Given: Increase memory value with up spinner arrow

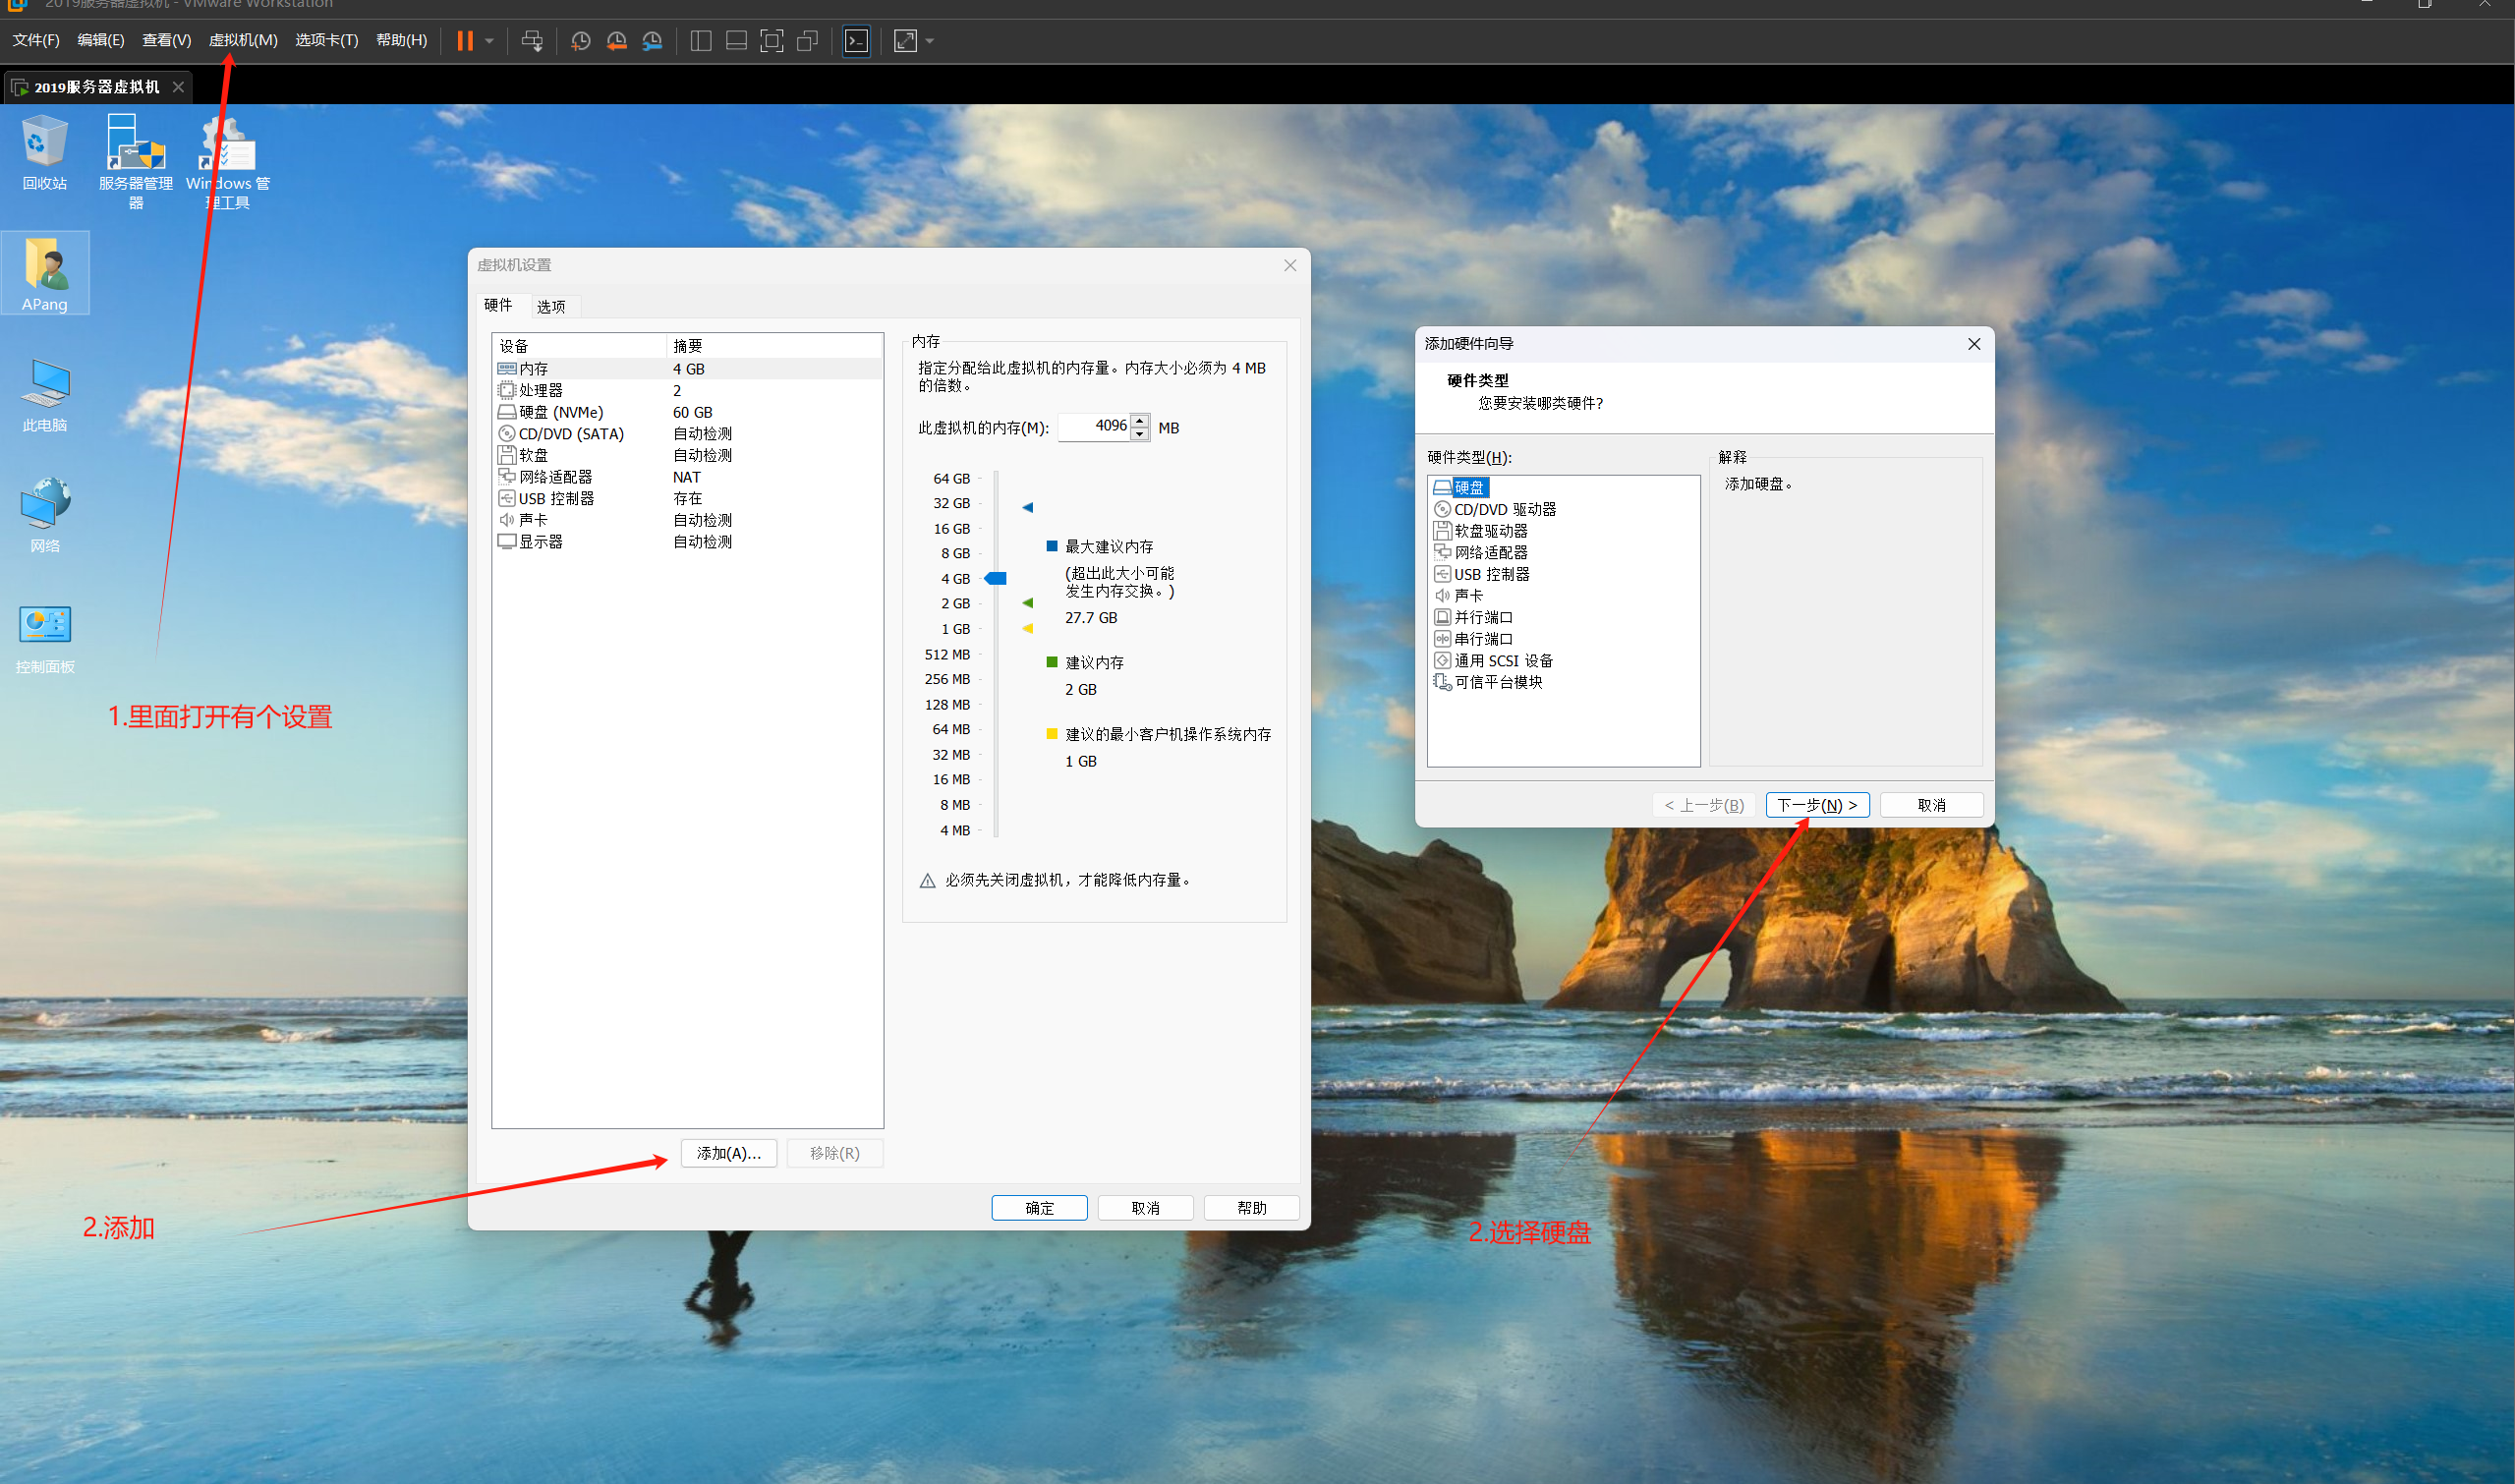Looking at the screenshot, I should [1139, 420].
